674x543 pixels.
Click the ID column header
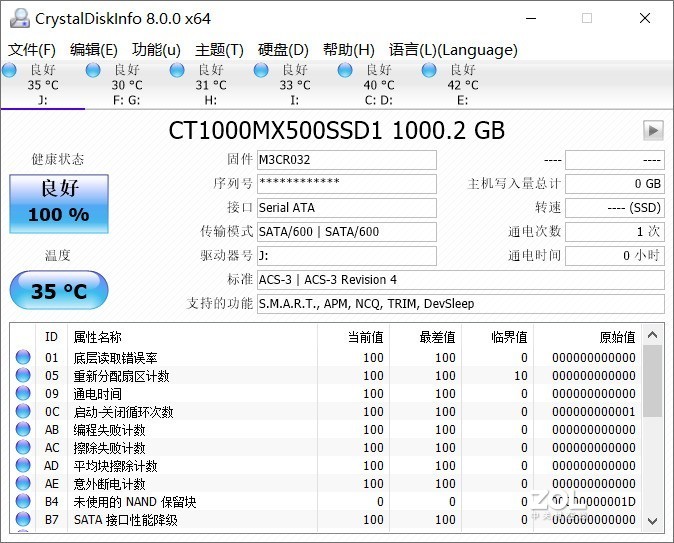pyautogui.click(x=51, y=337)
